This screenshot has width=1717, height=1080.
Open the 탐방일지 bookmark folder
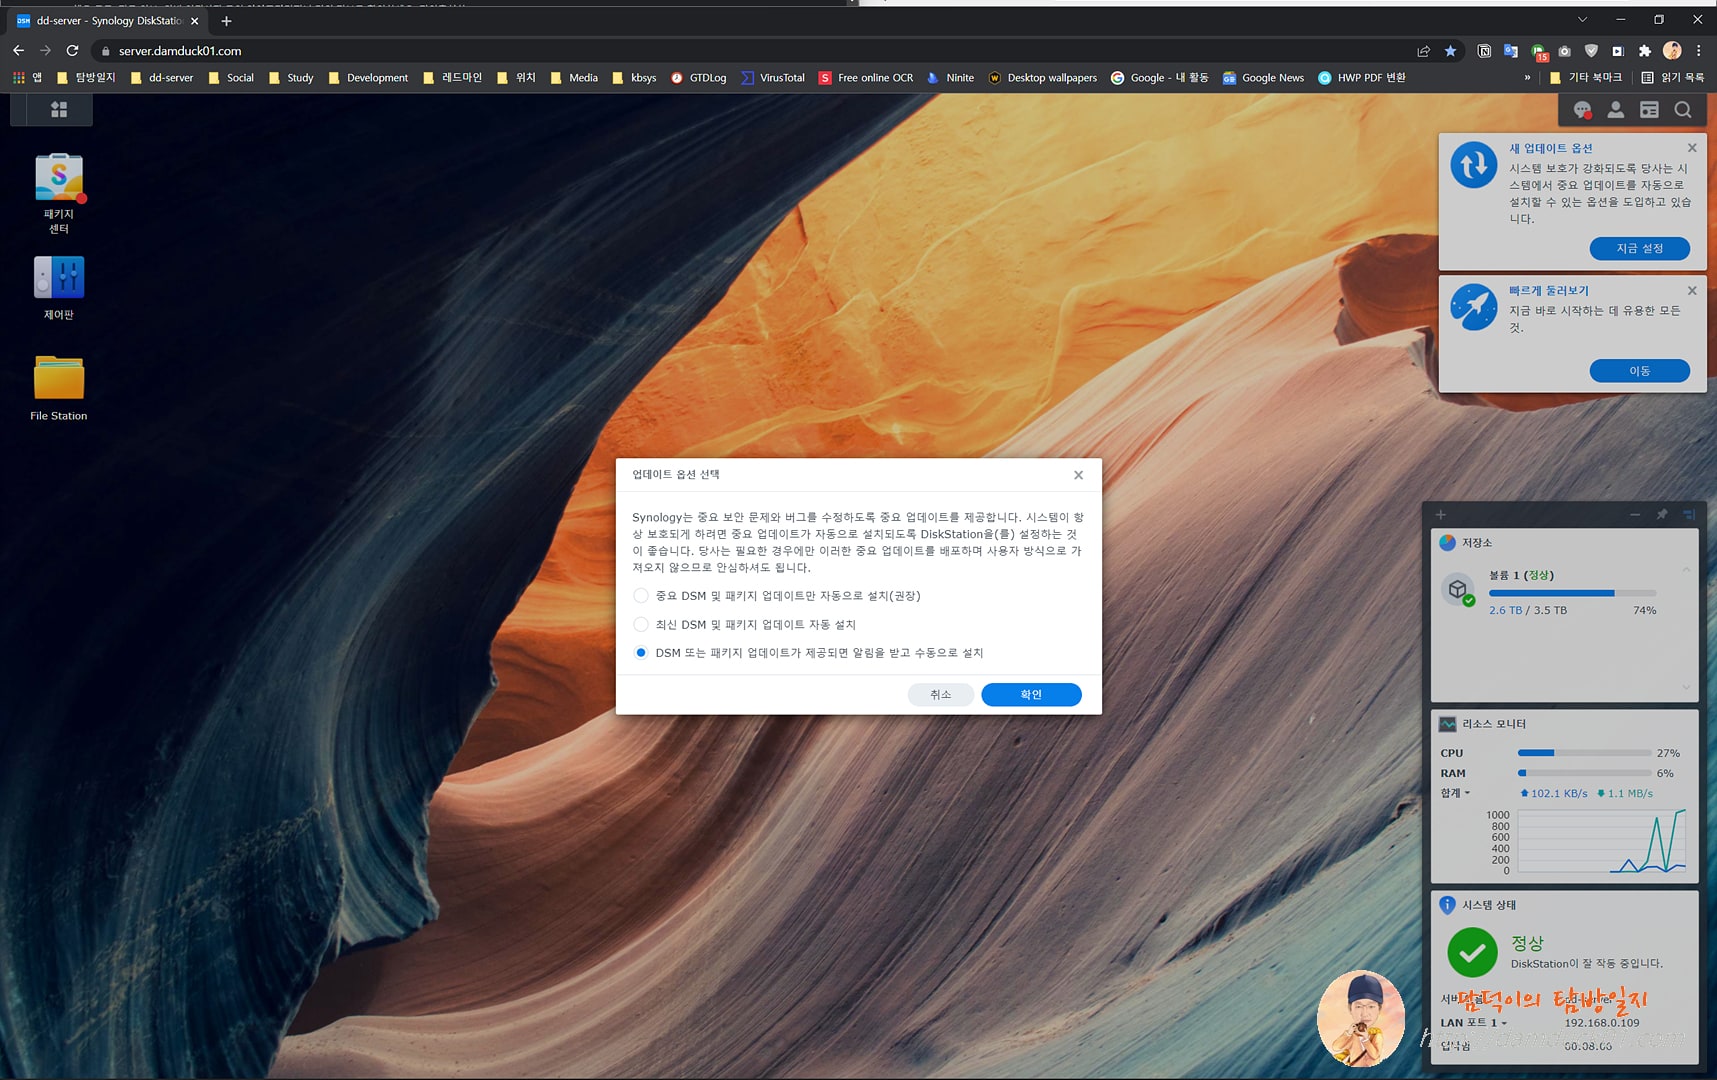[86, 78]
